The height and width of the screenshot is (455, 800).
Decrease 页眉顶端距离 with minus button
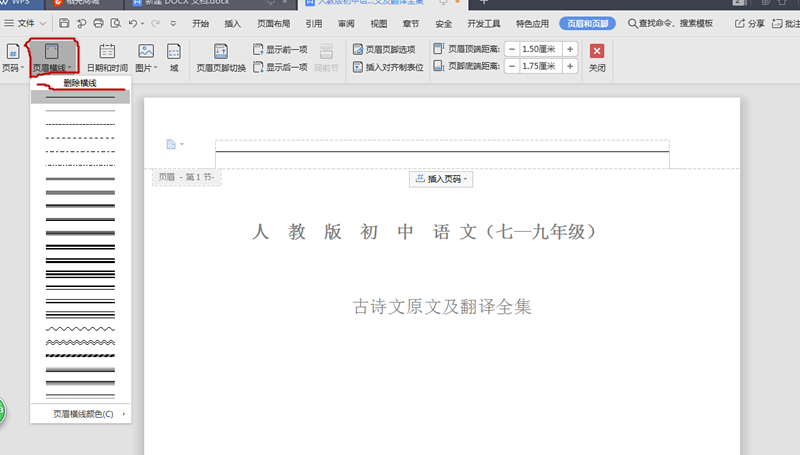pyautogui.click(x=512, y=49)
